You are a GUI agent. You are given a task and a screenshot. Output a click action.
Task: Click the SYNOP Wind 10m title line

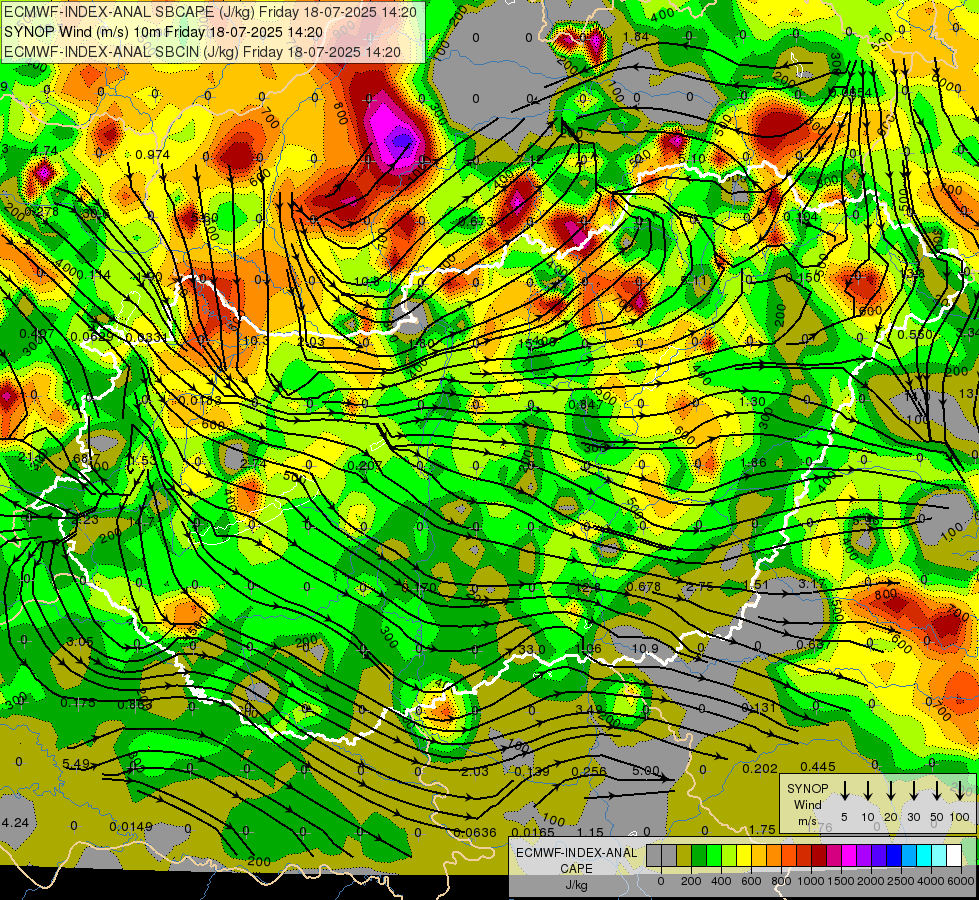click(x=163, y=32)
